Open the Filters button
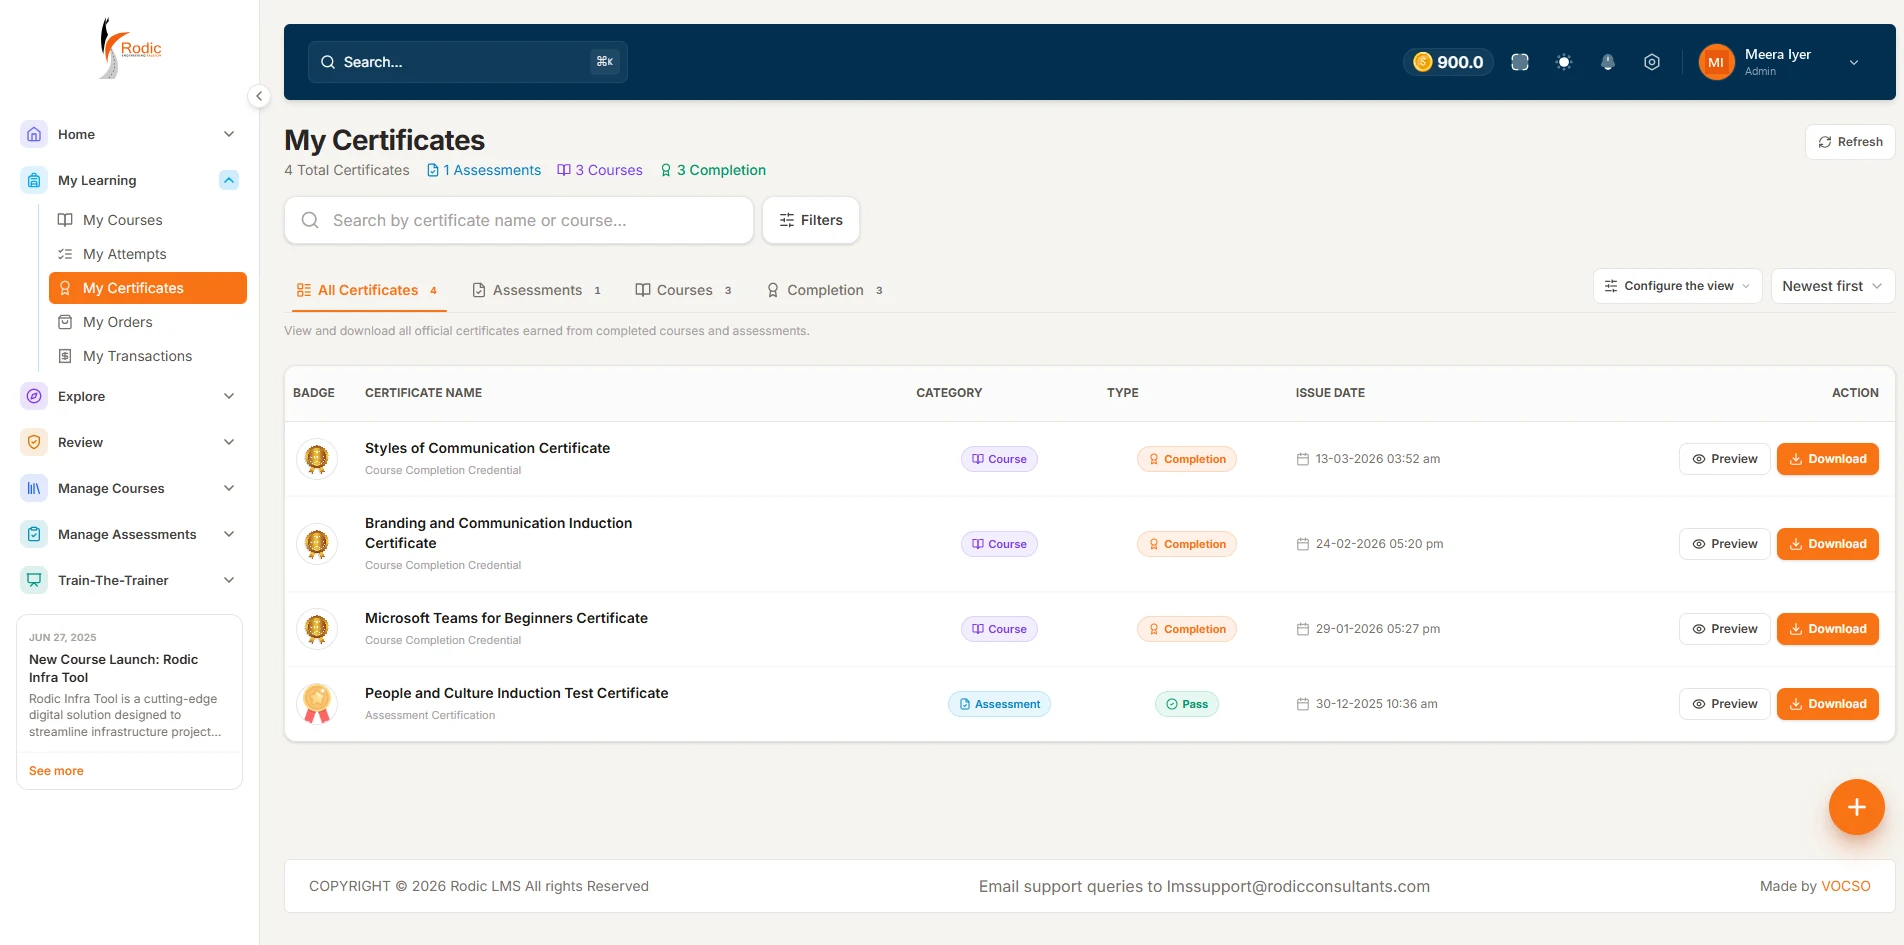 (811, 220)
